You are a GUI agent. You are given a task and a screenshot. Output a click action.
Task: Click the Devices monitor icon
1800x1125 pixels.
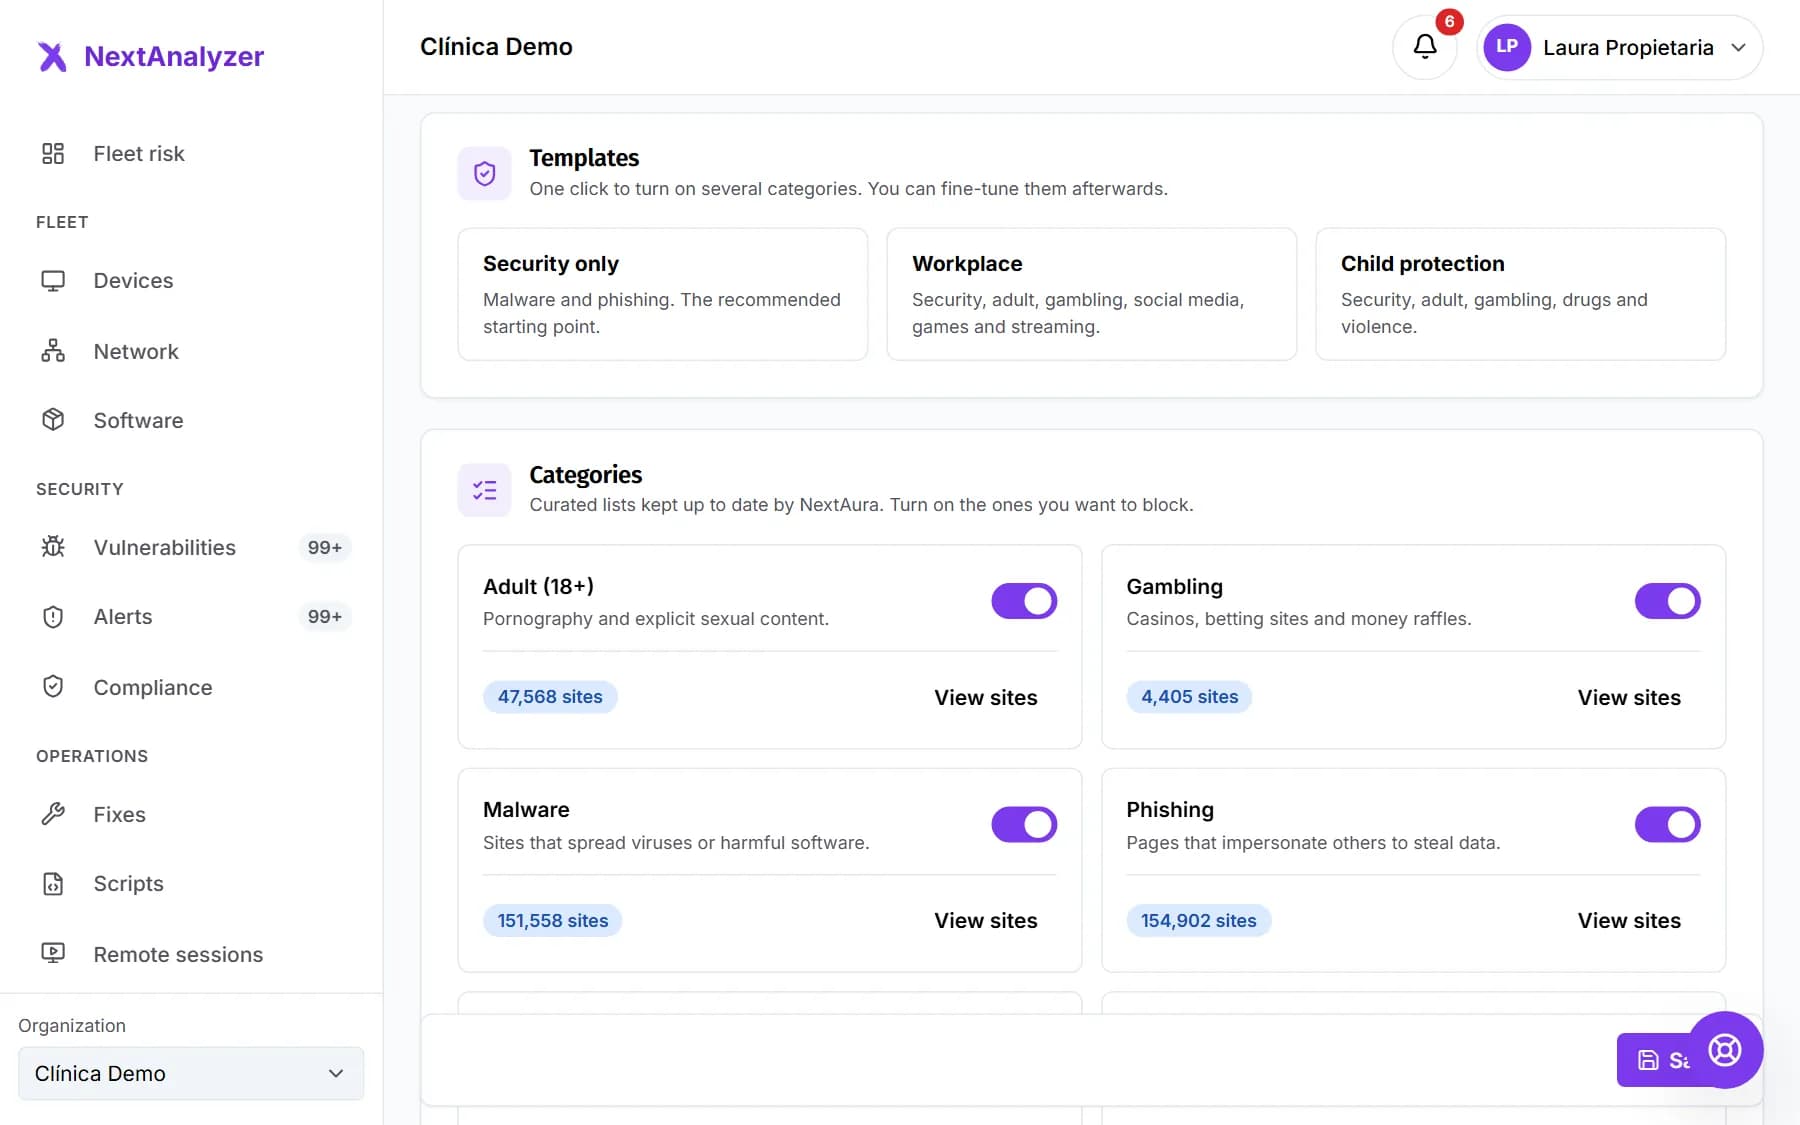[x=53, y=281]
